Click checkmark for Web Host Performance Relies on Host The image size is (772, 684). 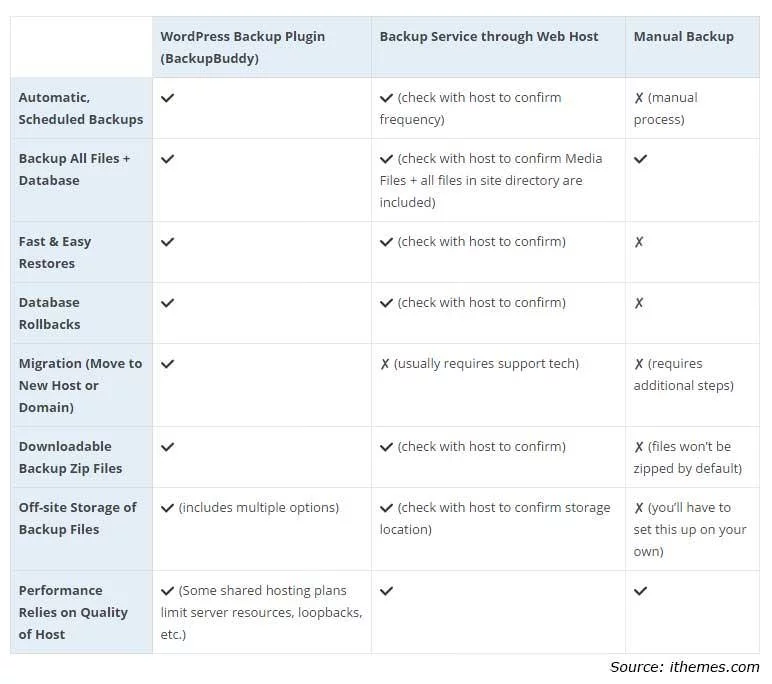[386, 590]
